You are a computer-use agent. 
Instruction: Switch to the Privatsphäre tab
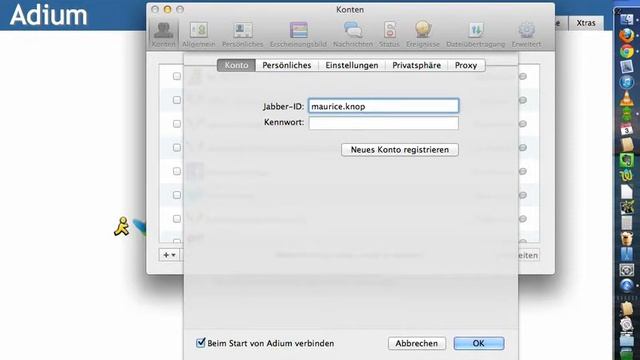(x=416, y=65)
